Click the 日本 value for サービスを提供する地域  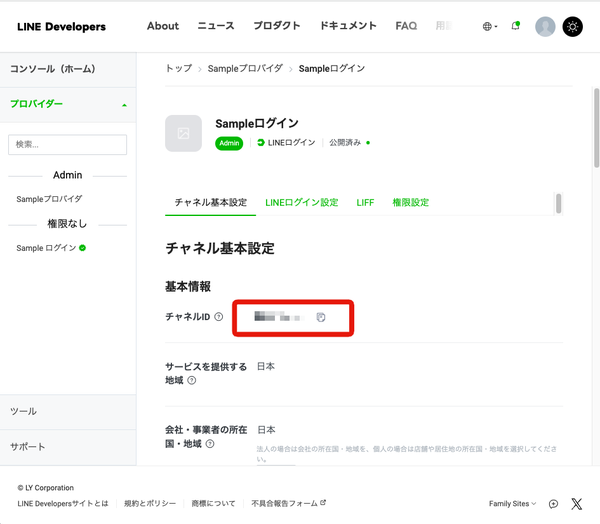coord(266,366)
